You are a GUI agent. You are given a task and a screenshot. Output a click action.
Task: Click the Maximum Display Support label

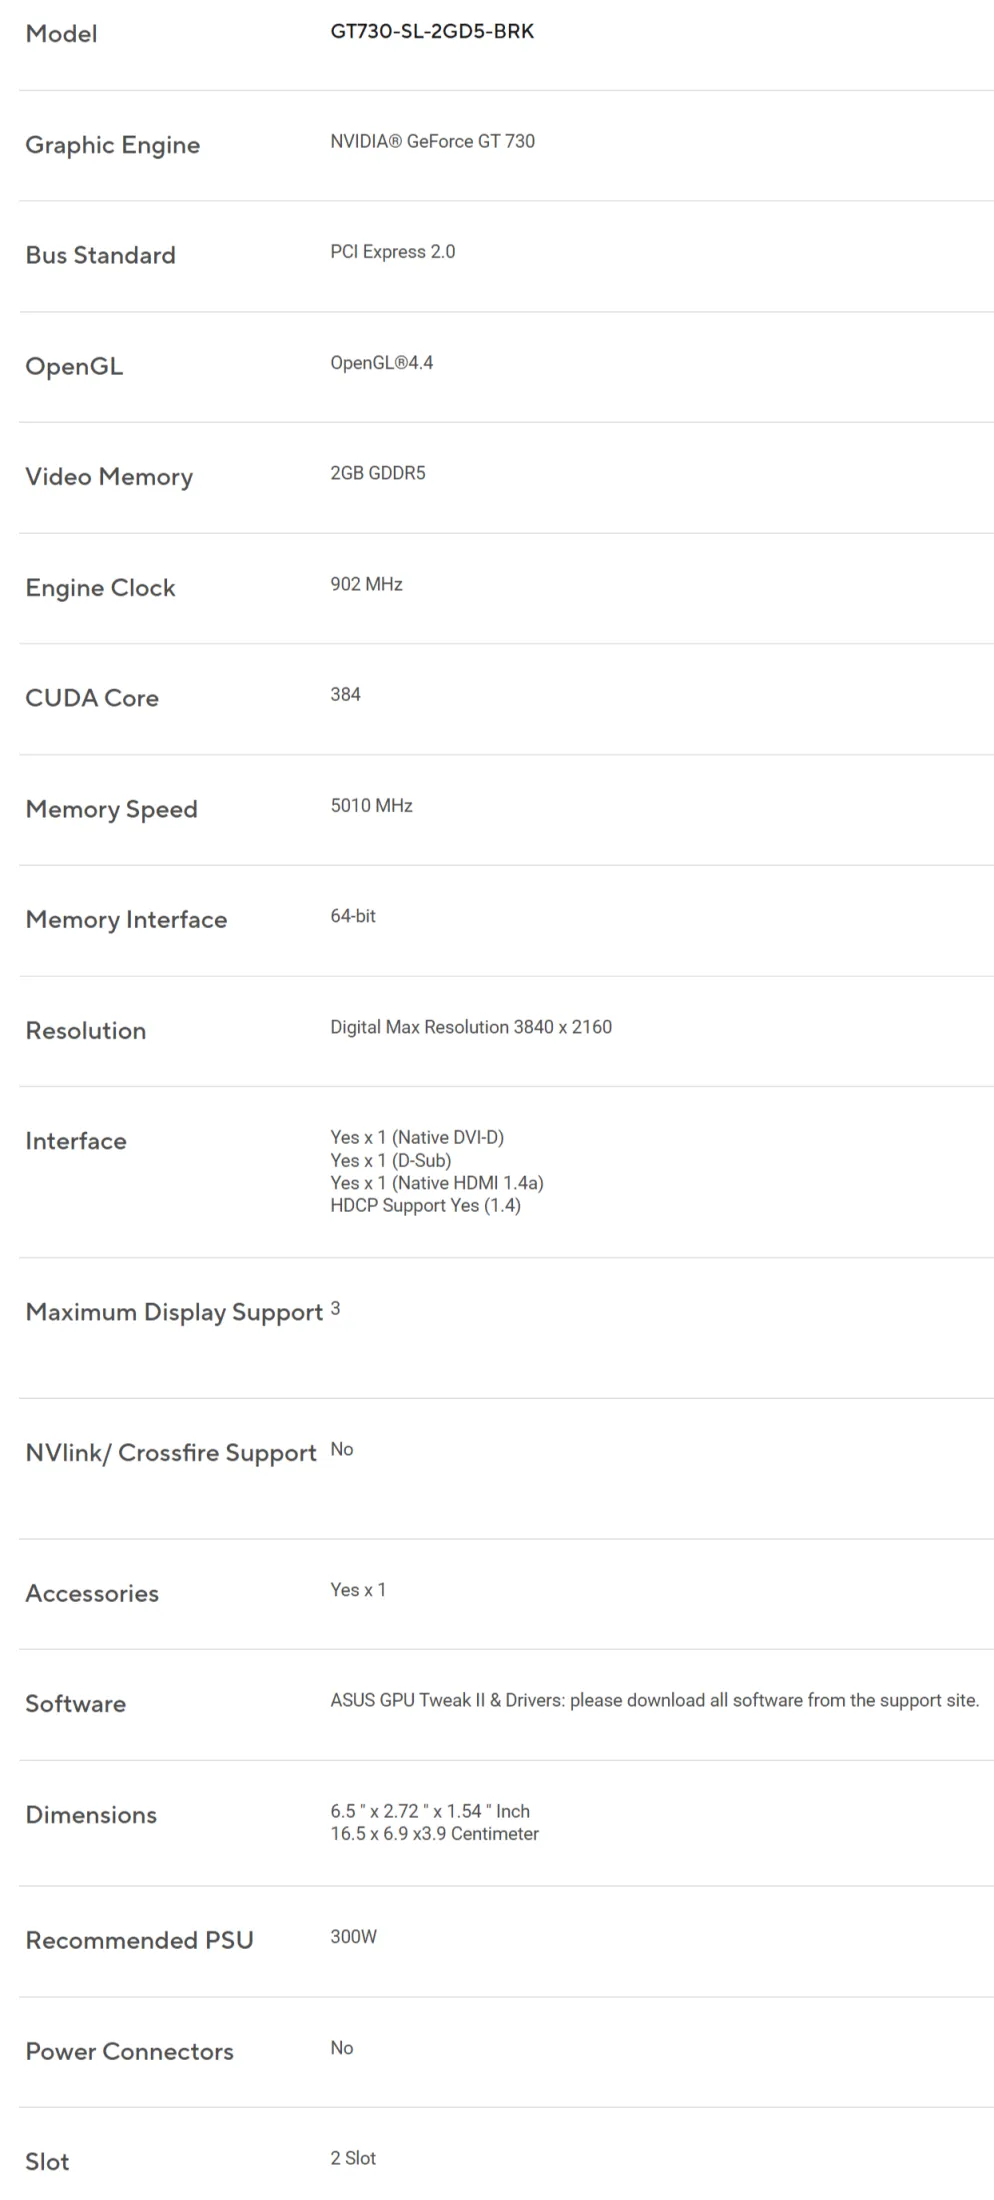pyautogui.click(x=174, y=1312)
